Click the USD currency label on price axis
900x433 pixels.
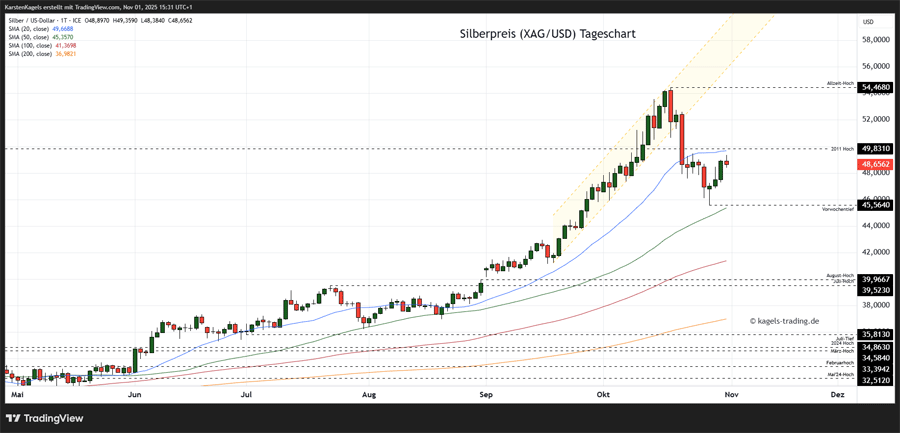coord(867,21)
